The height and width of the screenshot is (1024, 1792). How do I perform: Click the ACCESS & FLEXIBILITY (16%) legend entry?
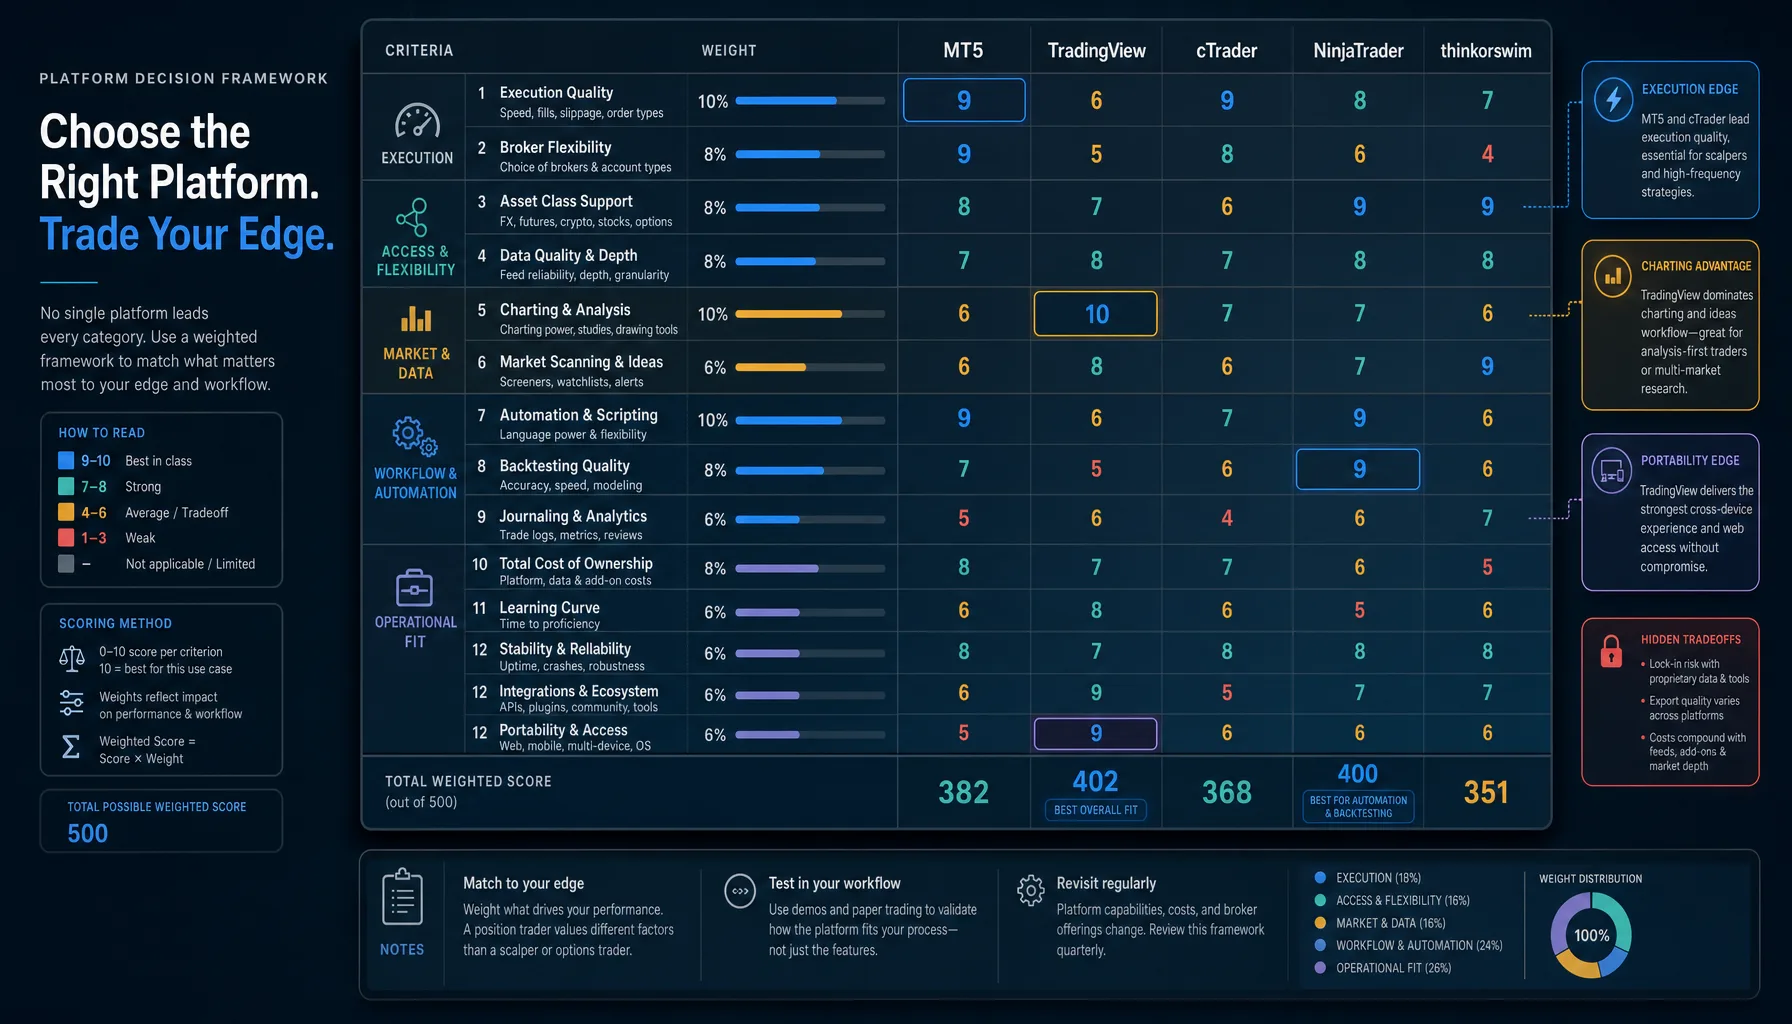[x=1392, y=900]
